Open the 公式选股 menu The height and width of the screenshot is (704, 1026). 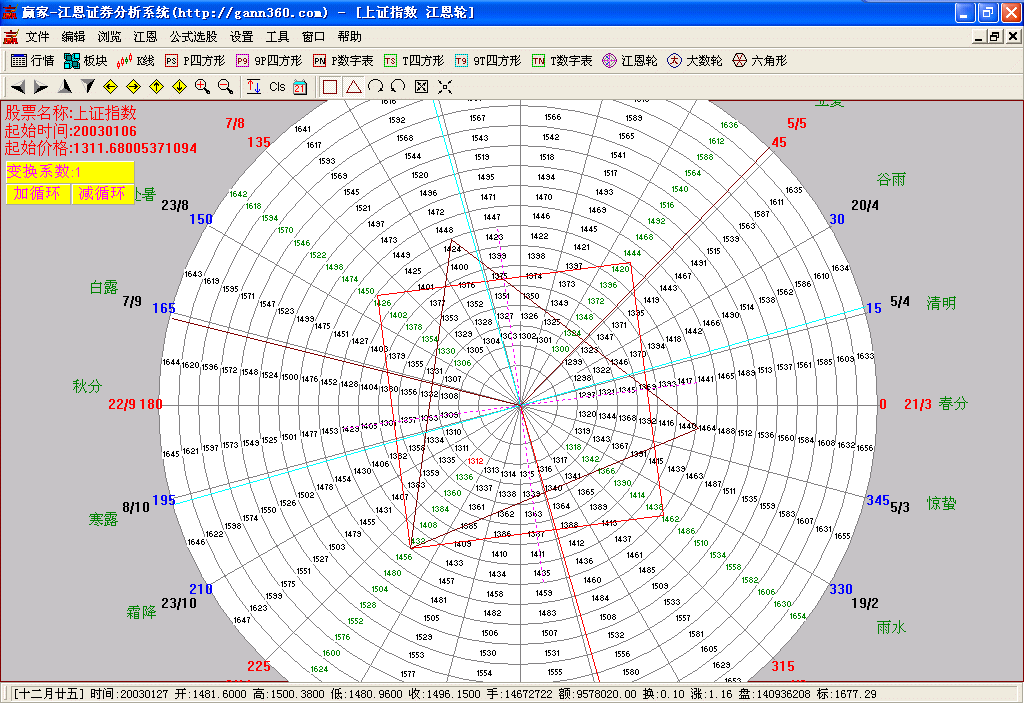(x=193, y=36)
